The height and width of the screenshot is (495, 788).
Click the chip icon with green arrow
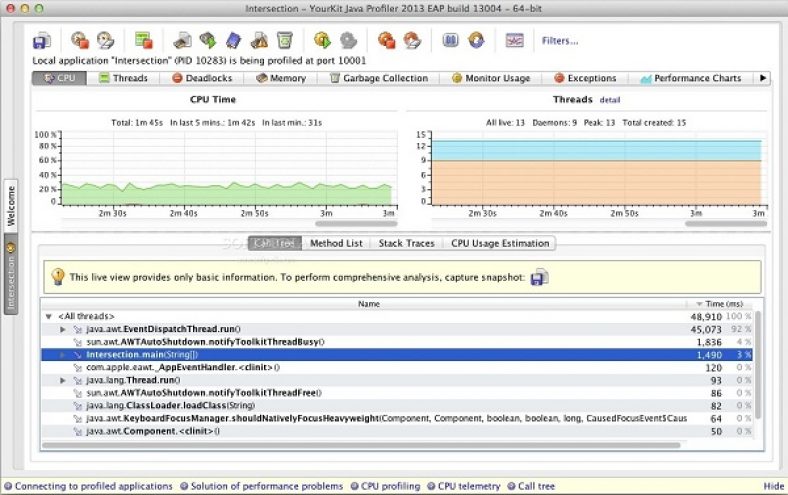coord(208,40)
